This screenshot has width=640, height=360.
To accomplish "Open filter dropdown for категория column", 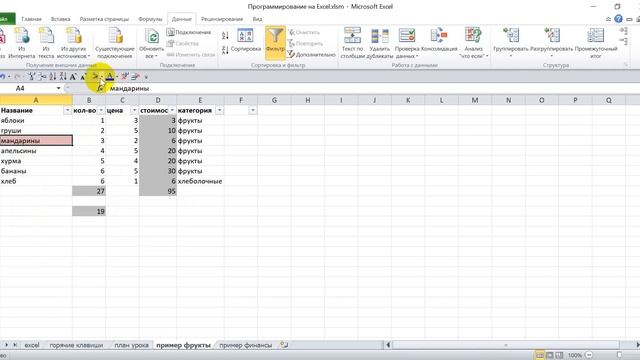I will [x=220, y=110].
